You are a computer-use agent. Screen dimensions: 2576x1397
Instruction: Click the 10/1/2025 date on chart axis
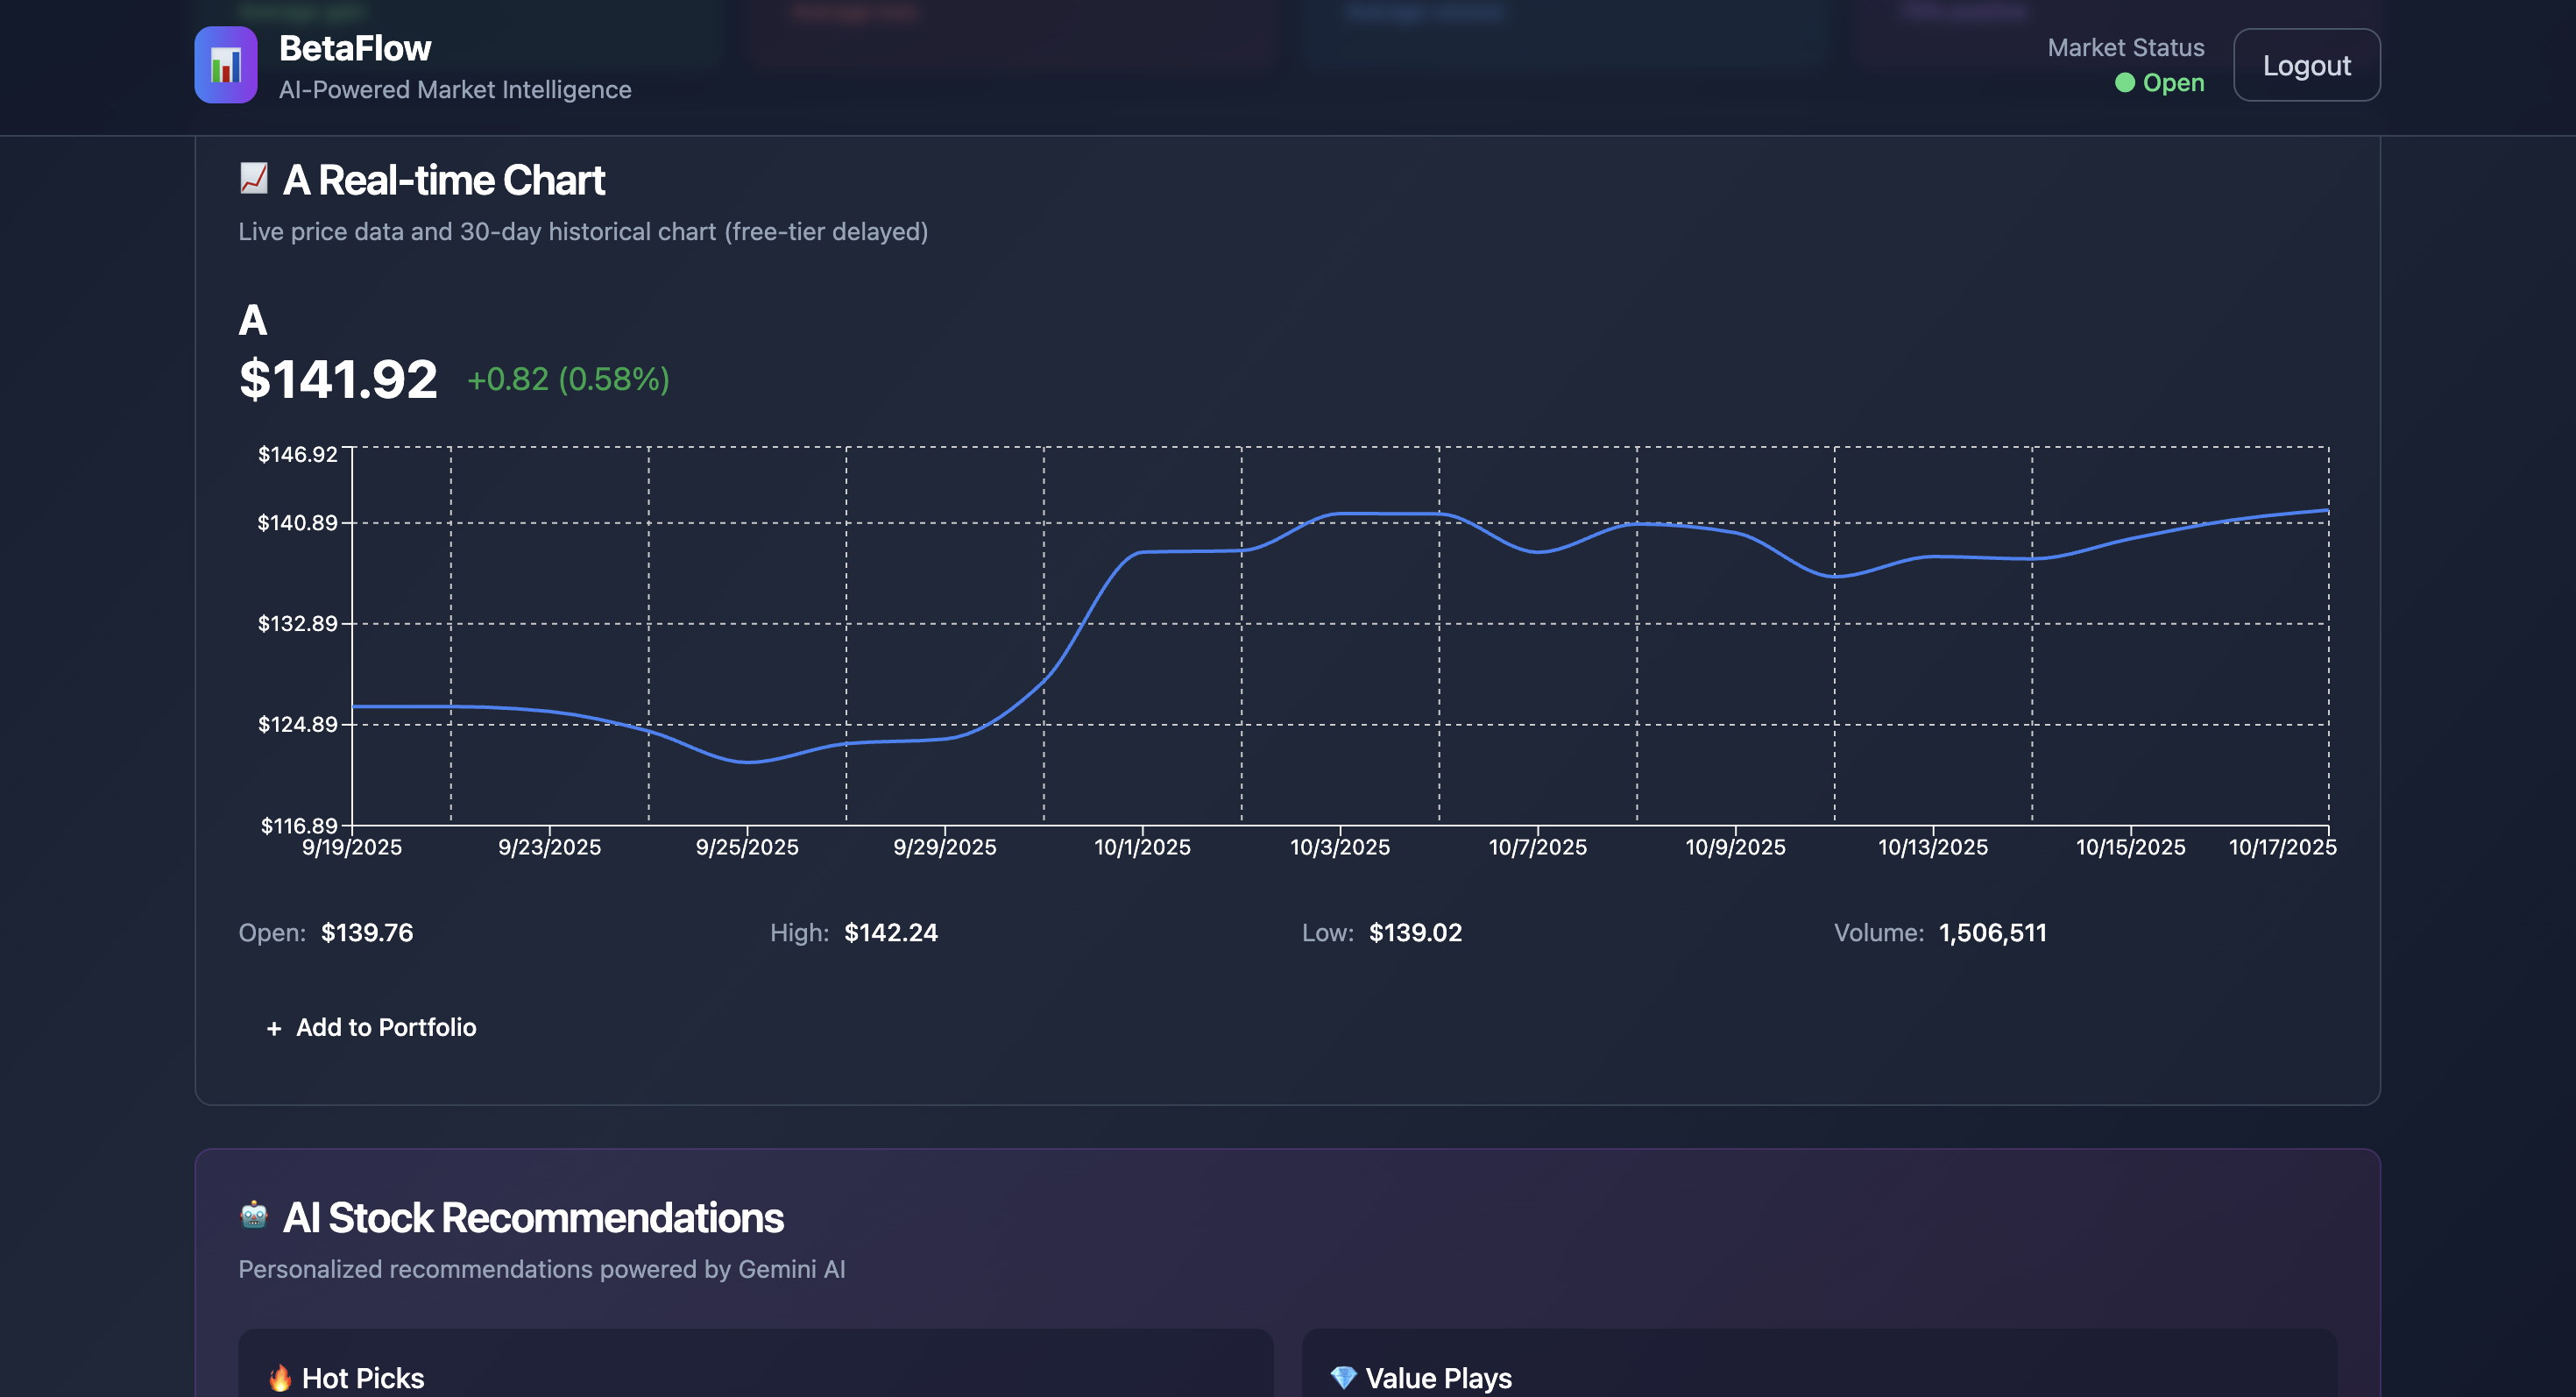1142,847
